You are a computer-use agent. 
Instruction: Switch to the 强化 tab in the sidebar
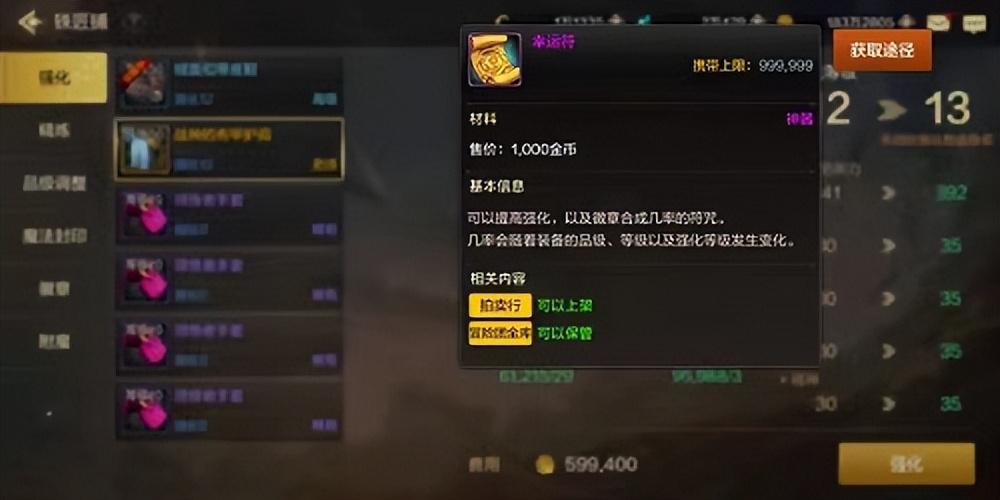pyautogui.click(x=54, y=78)
